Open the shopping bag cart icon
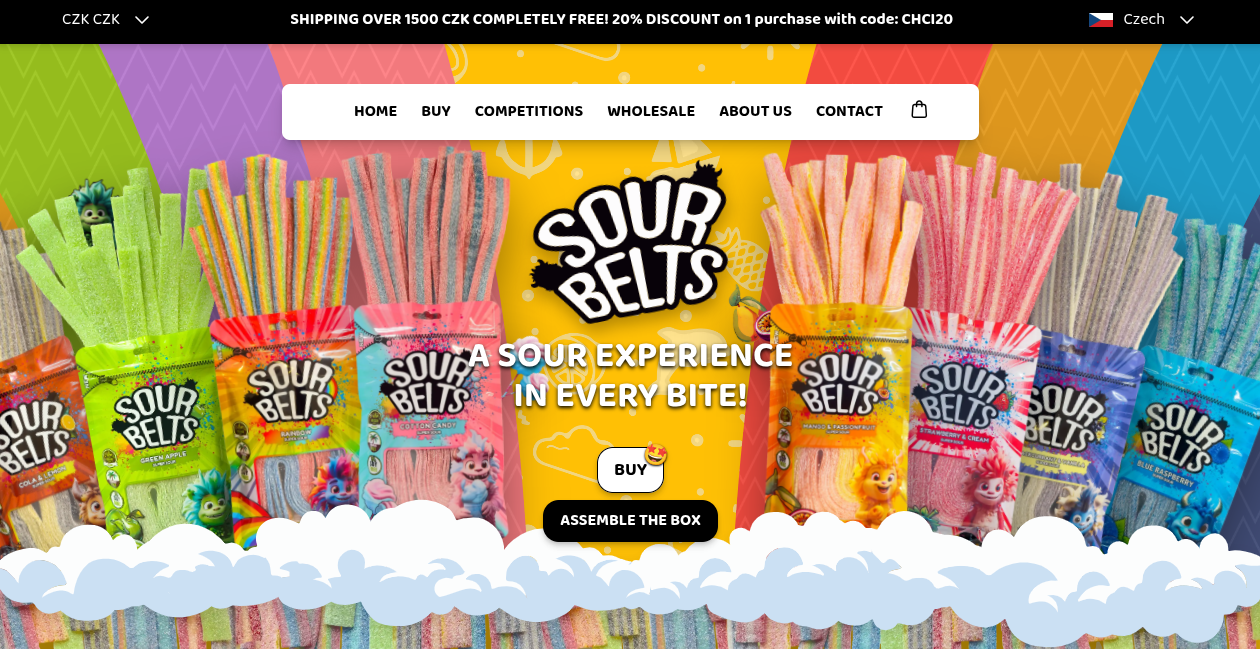 919,110
